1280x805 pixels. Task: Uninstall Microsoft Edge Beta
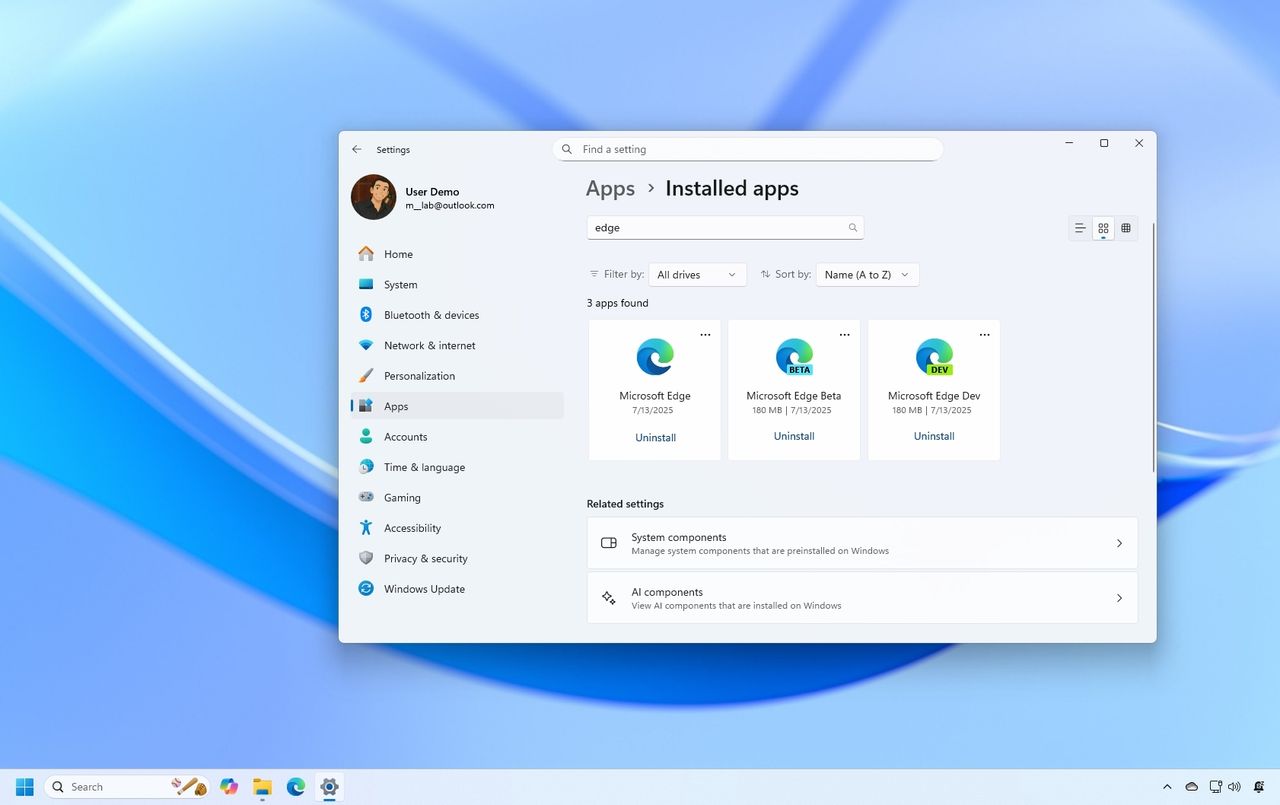pos(794,436)
